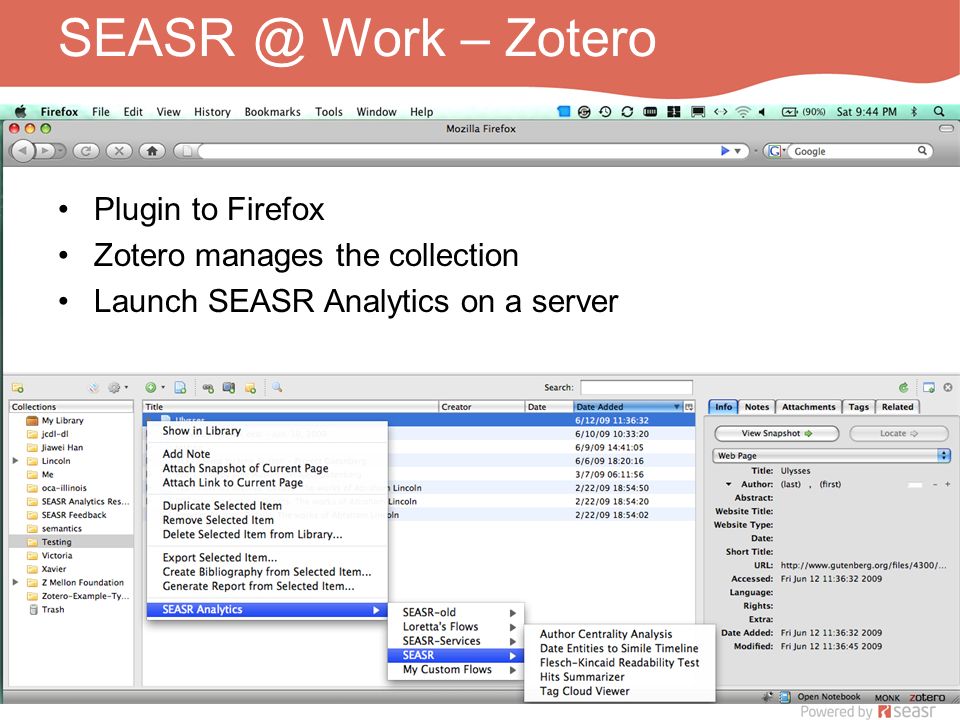Open the History menu
The width and height of the screenshot is (960, 720).
click(212, 112)
